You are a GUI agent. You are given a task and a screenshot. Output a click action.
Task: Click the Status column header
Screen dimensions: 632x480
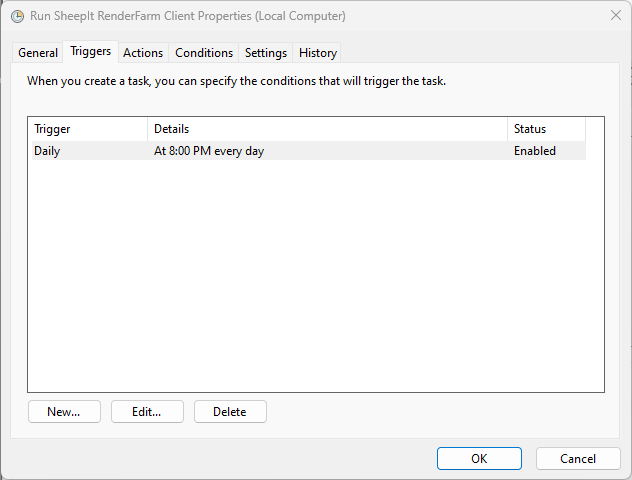(x=547, y=129)
